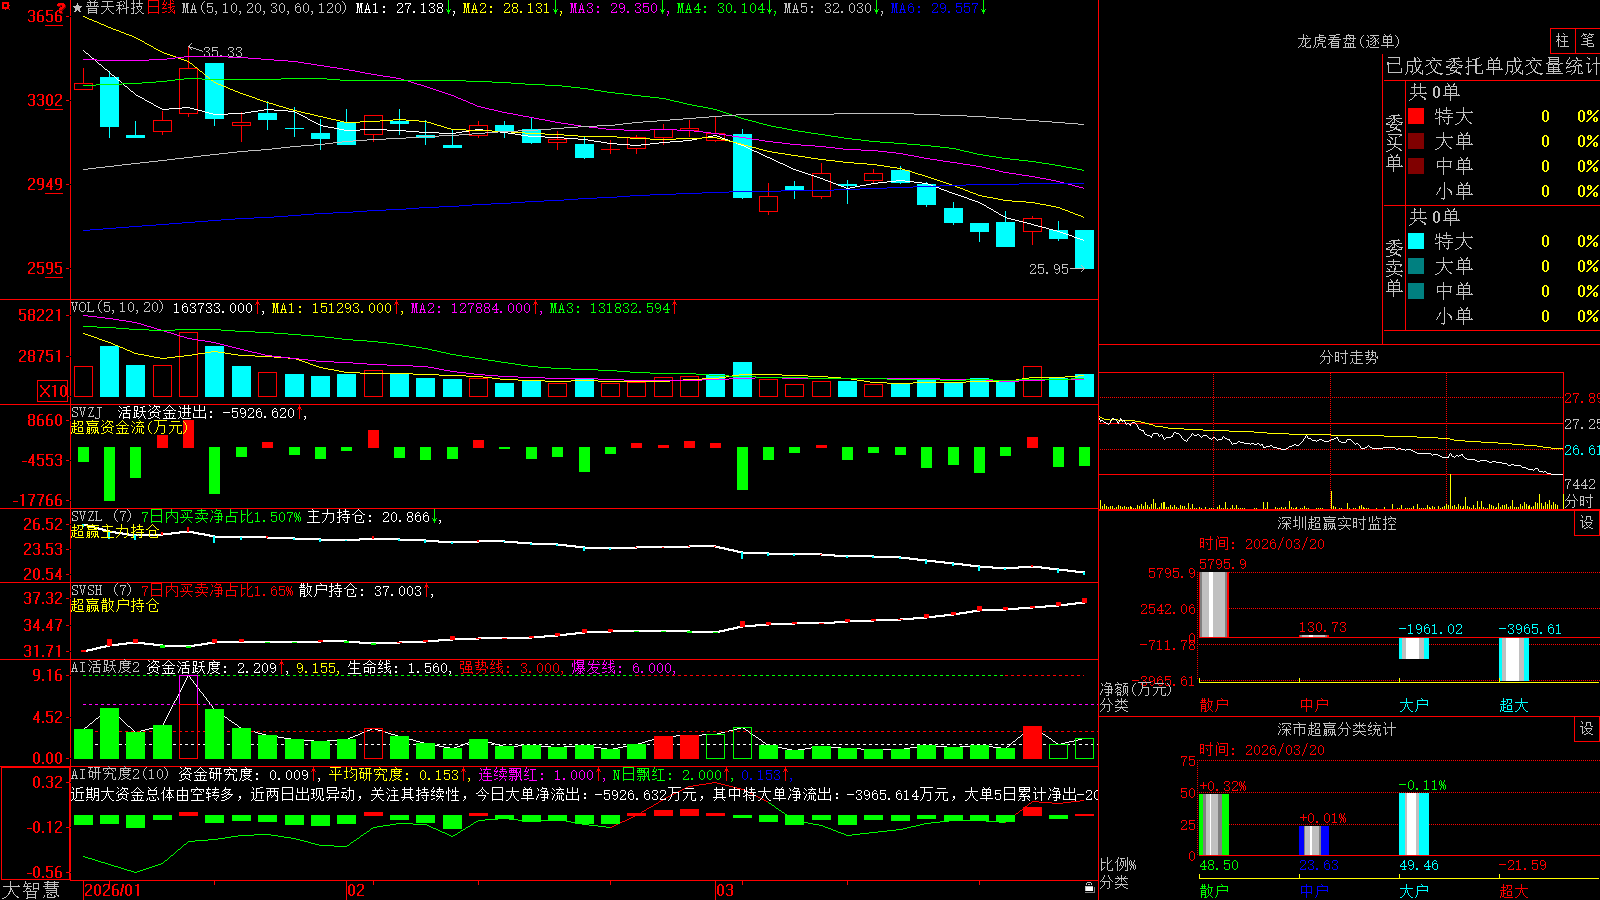The height and width of the screenshot is (900, 1600).
Task: Click the X10 volume scale box
Action: (x=53, y=391)
